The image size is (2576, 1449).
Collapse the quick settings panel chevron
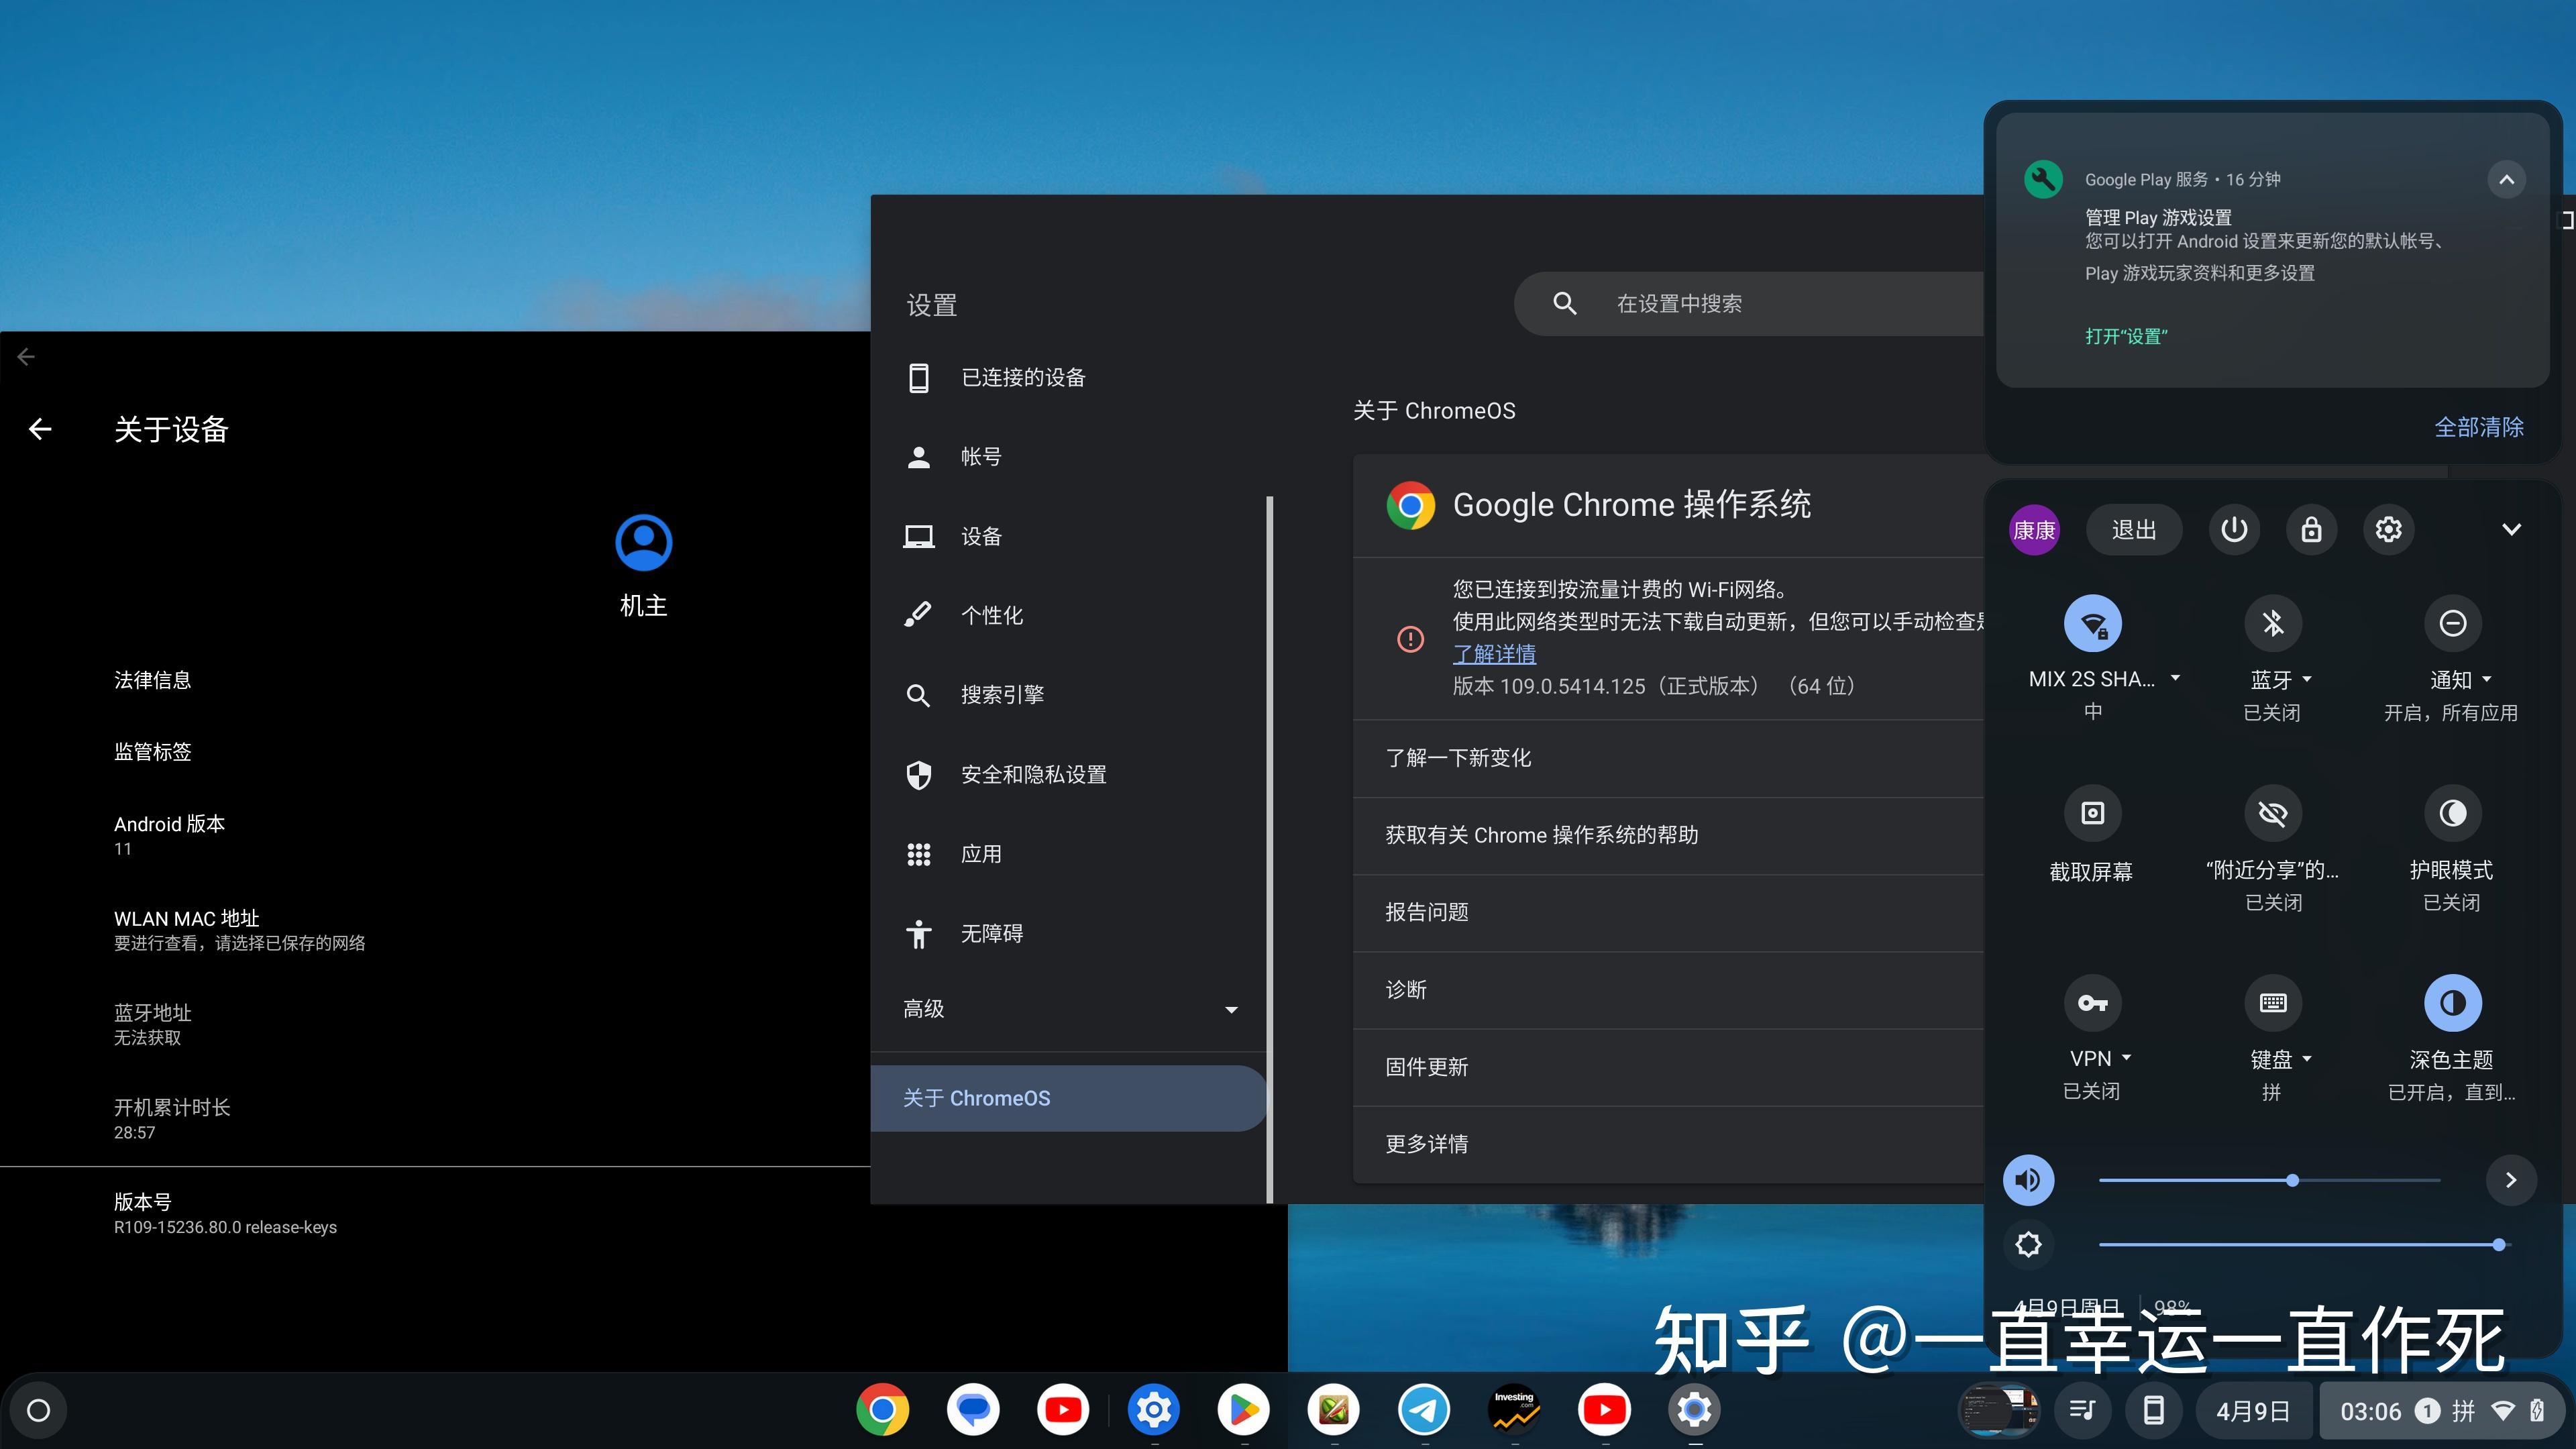click(2511, 529)
